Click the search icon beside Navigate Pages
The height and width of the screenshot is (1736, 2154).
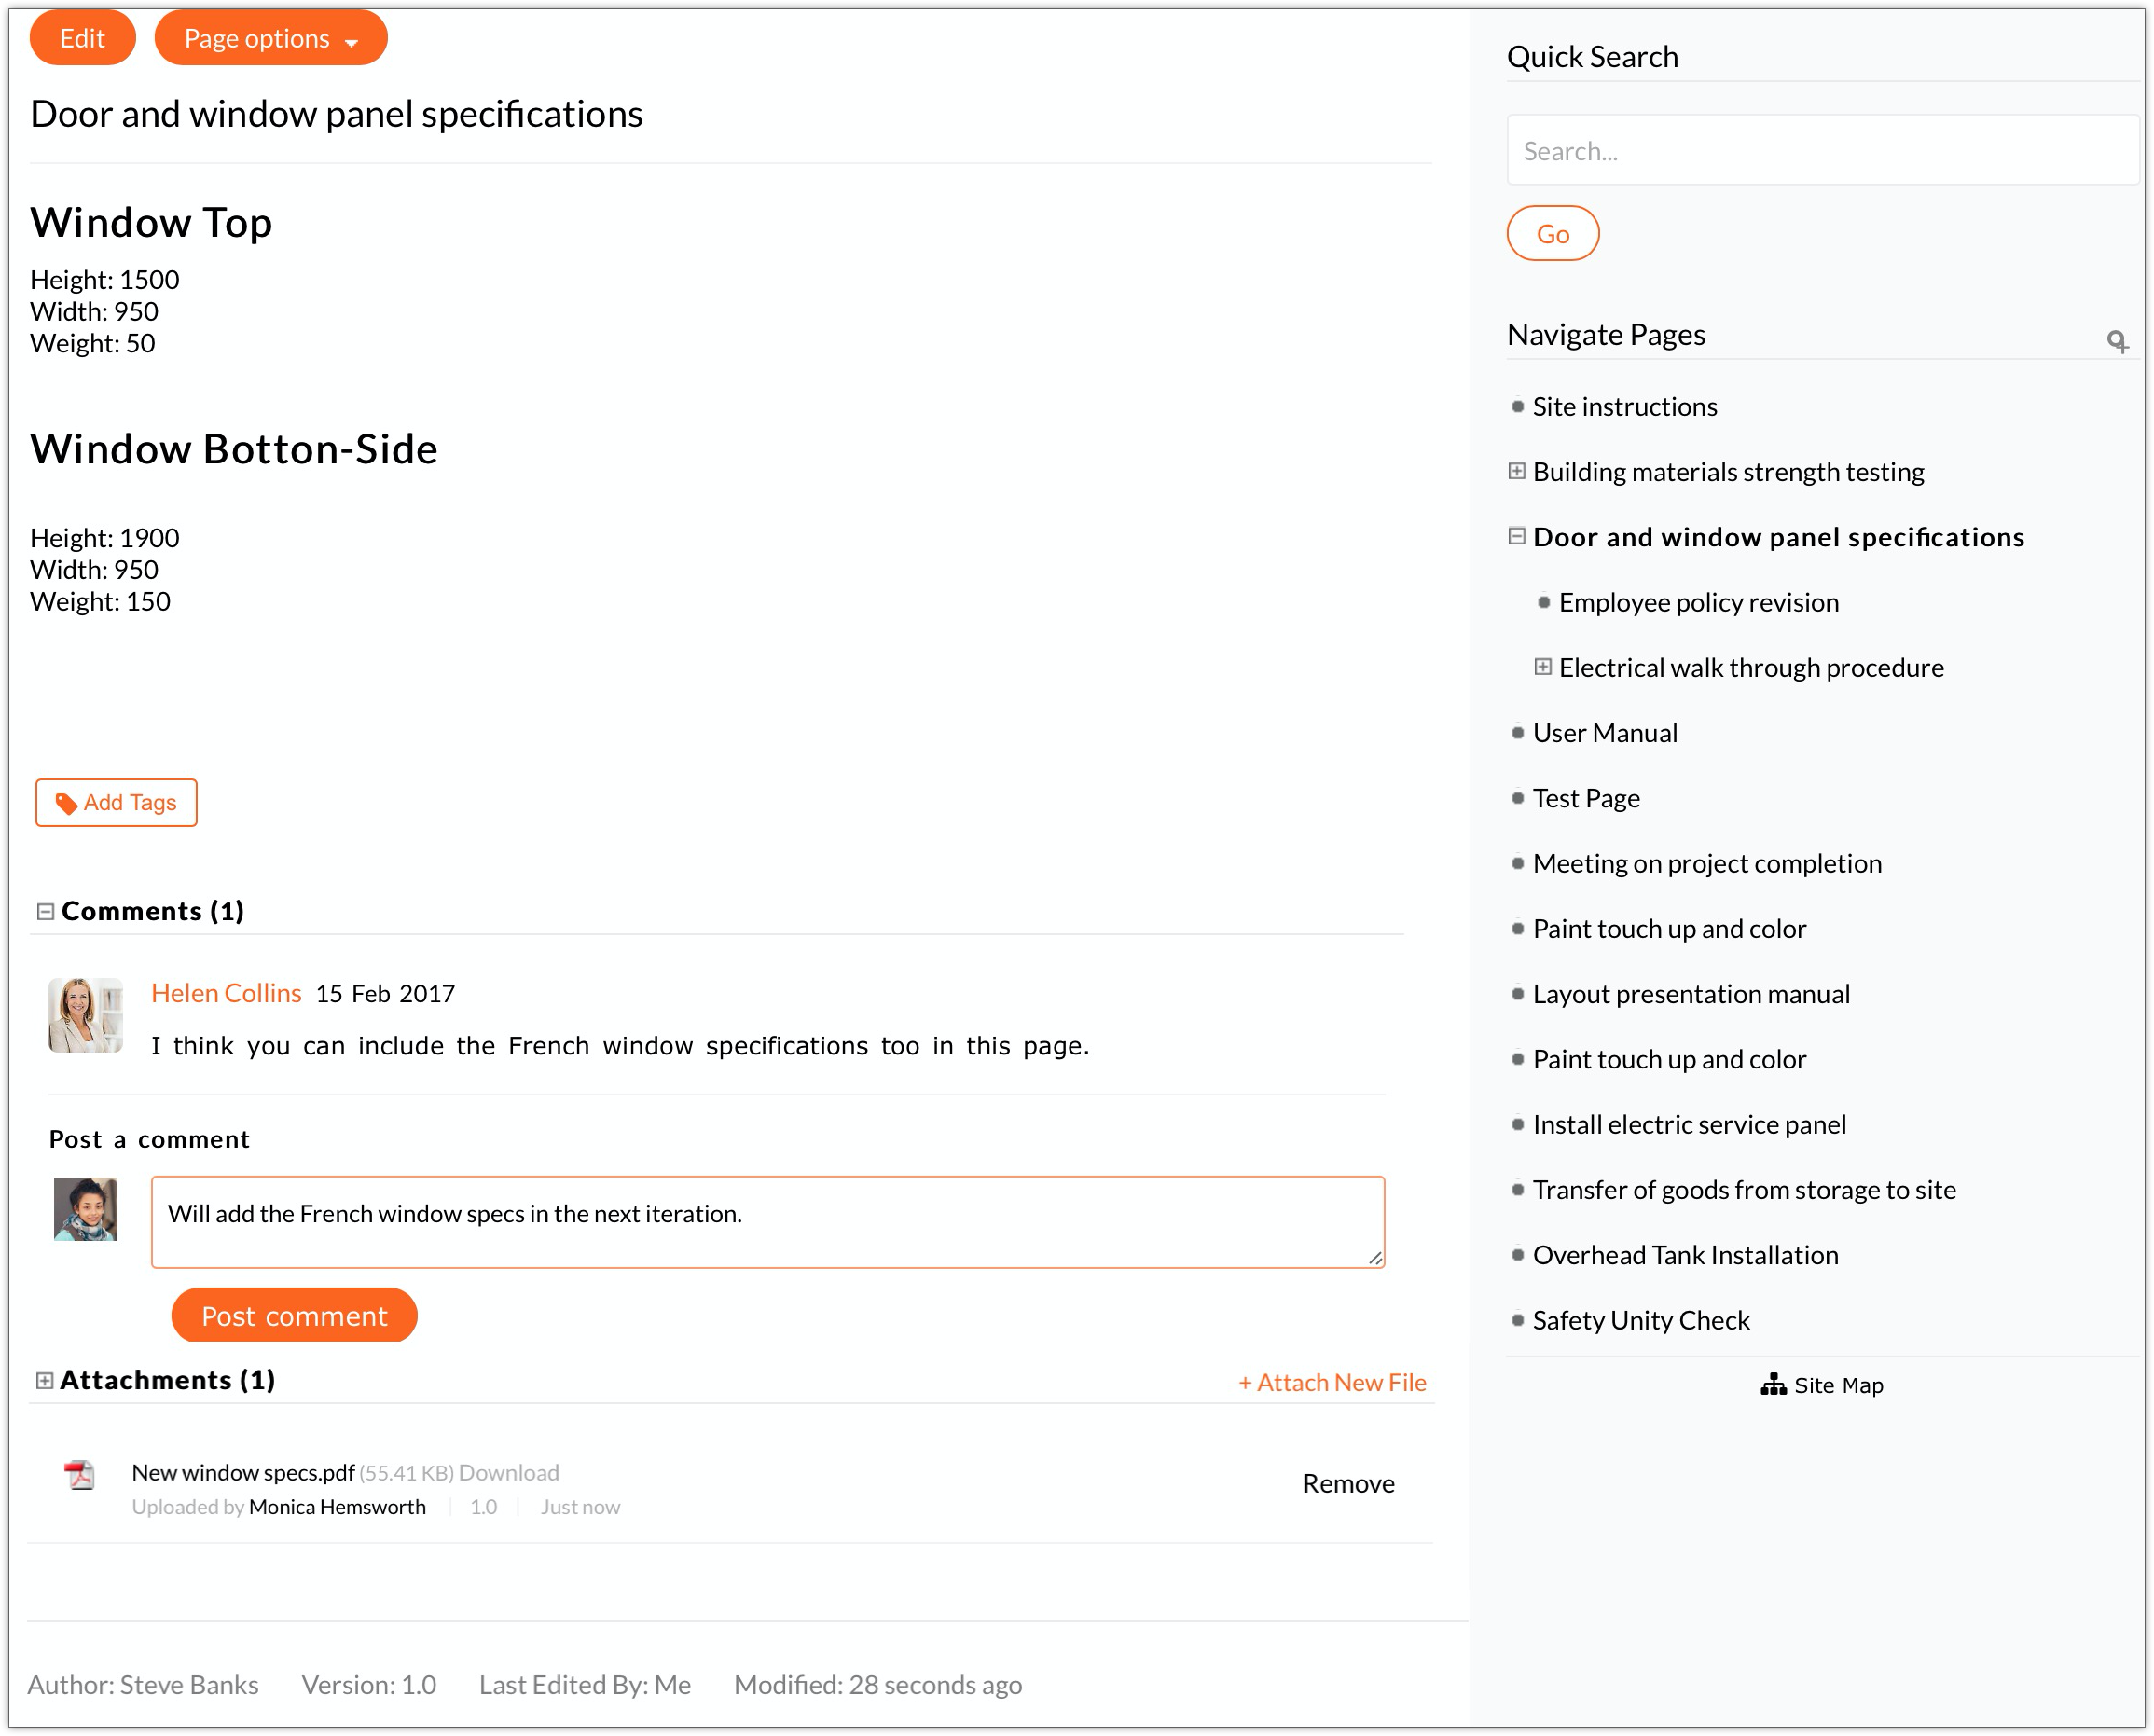pyautogui.click(x=2116, y=342)
